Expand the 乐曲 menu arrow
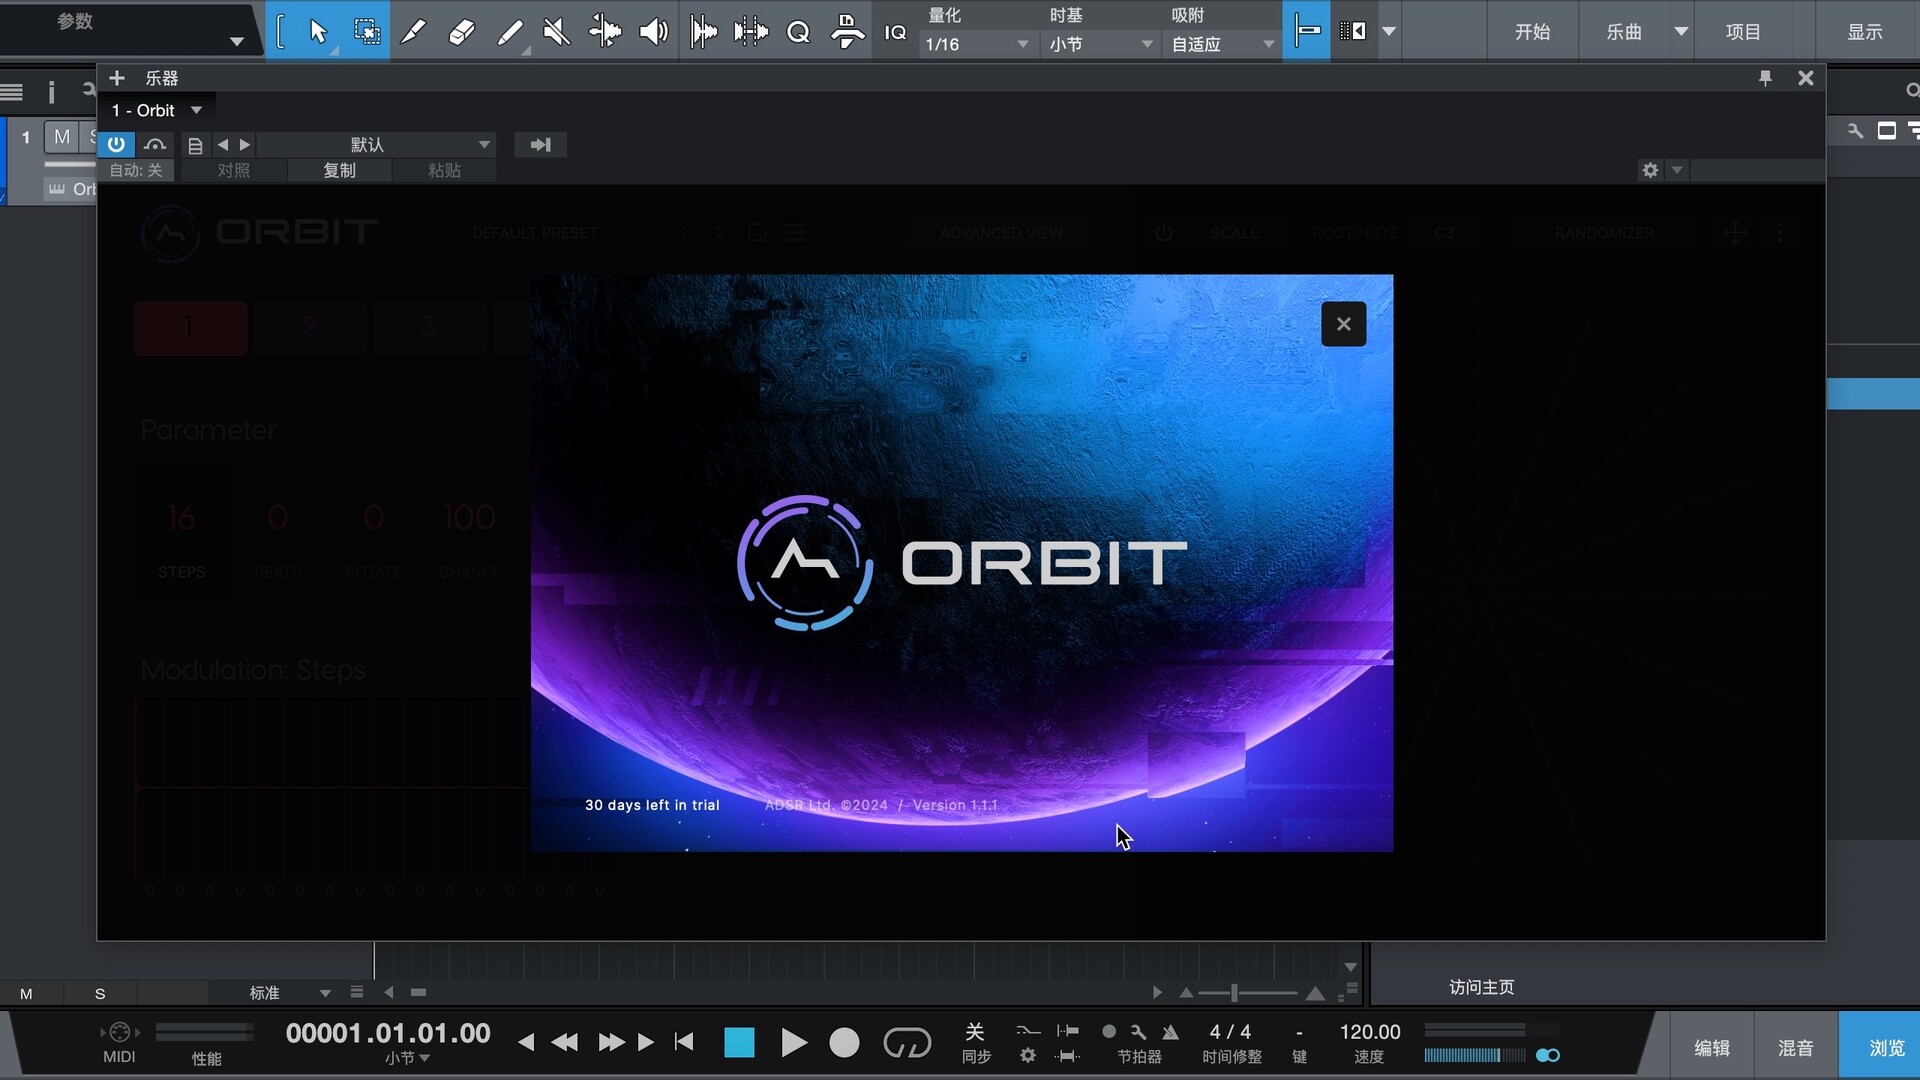The width and height of the screenshot is (1920, 1080). pos(1681,32)
